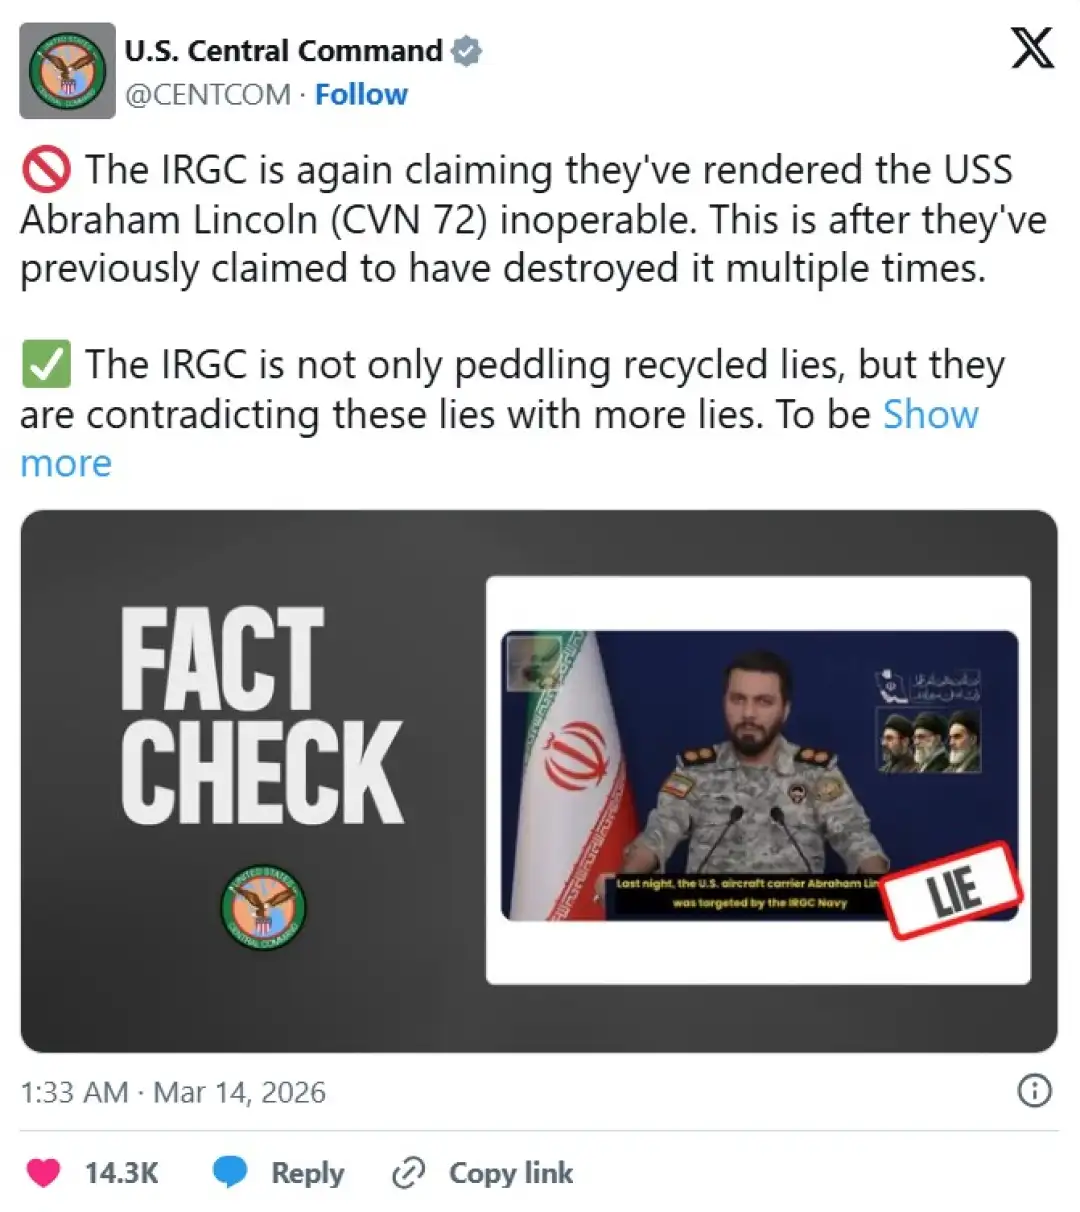
Task: View the 14.3K likes count
Action: click(x=121, y=1172)
